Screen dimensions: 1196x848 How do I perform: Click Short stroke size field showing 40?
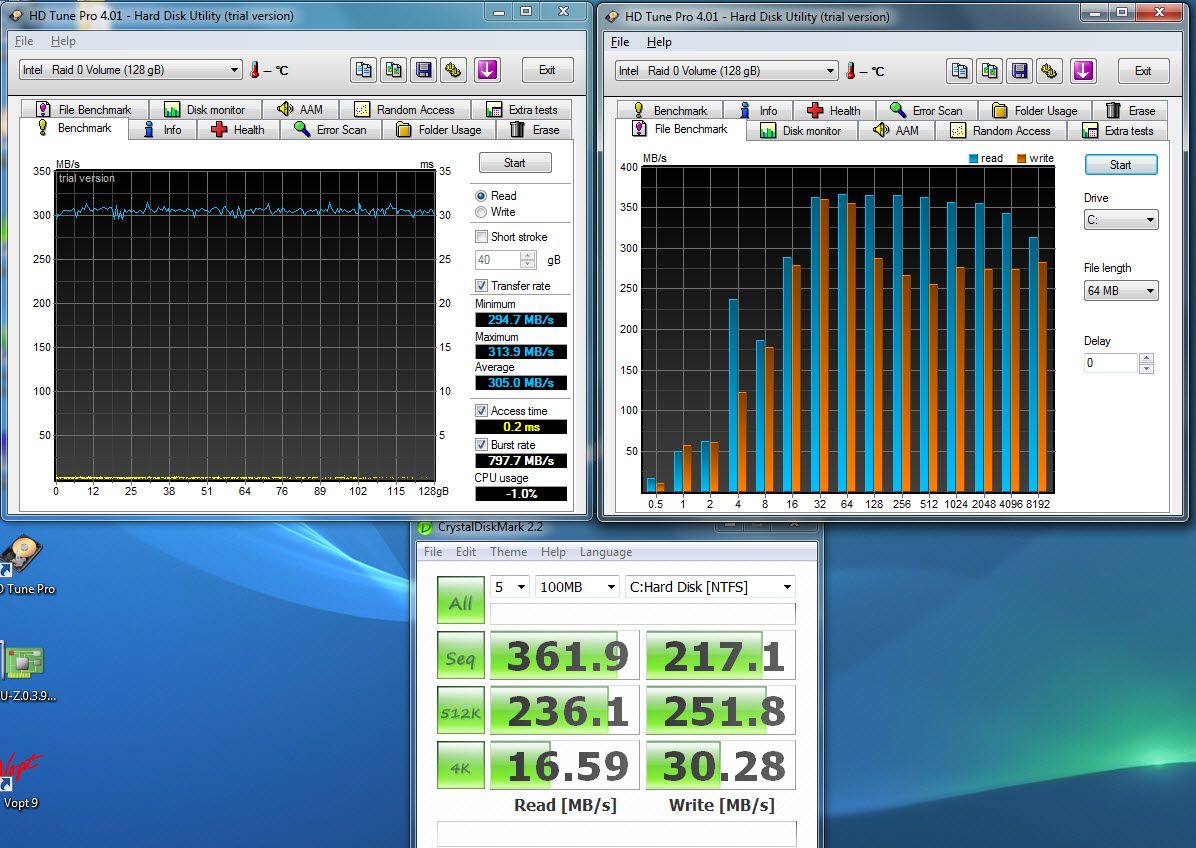tap(497, 260)
